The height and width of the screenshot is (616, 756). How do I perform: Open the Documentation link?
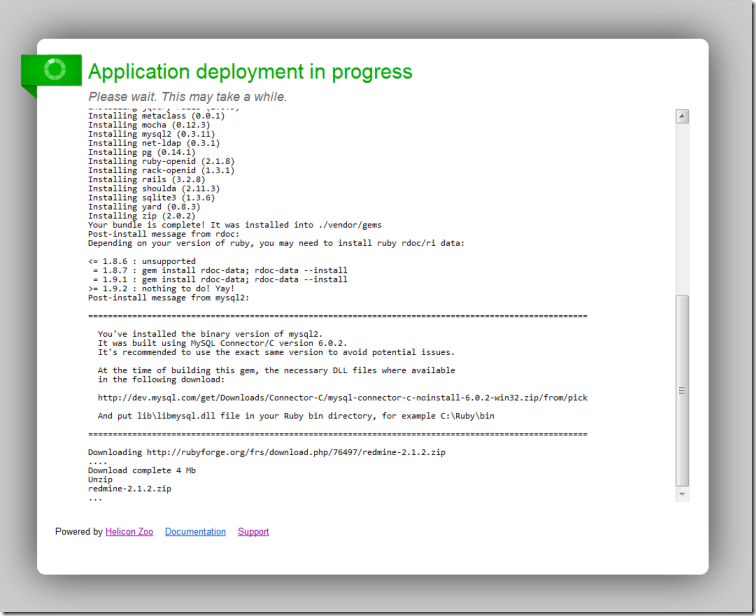195,532
